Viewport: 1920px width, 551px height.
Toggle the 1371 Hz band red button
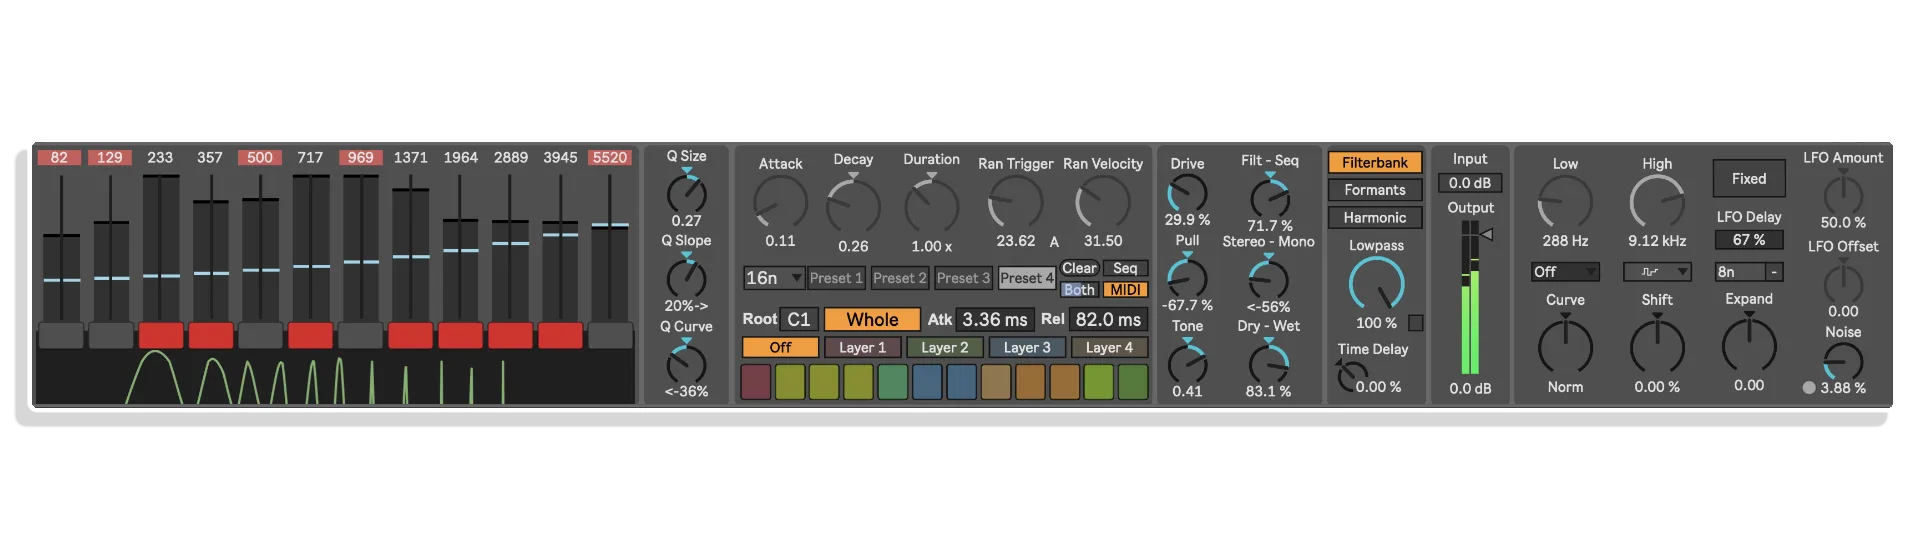[410, 335]
